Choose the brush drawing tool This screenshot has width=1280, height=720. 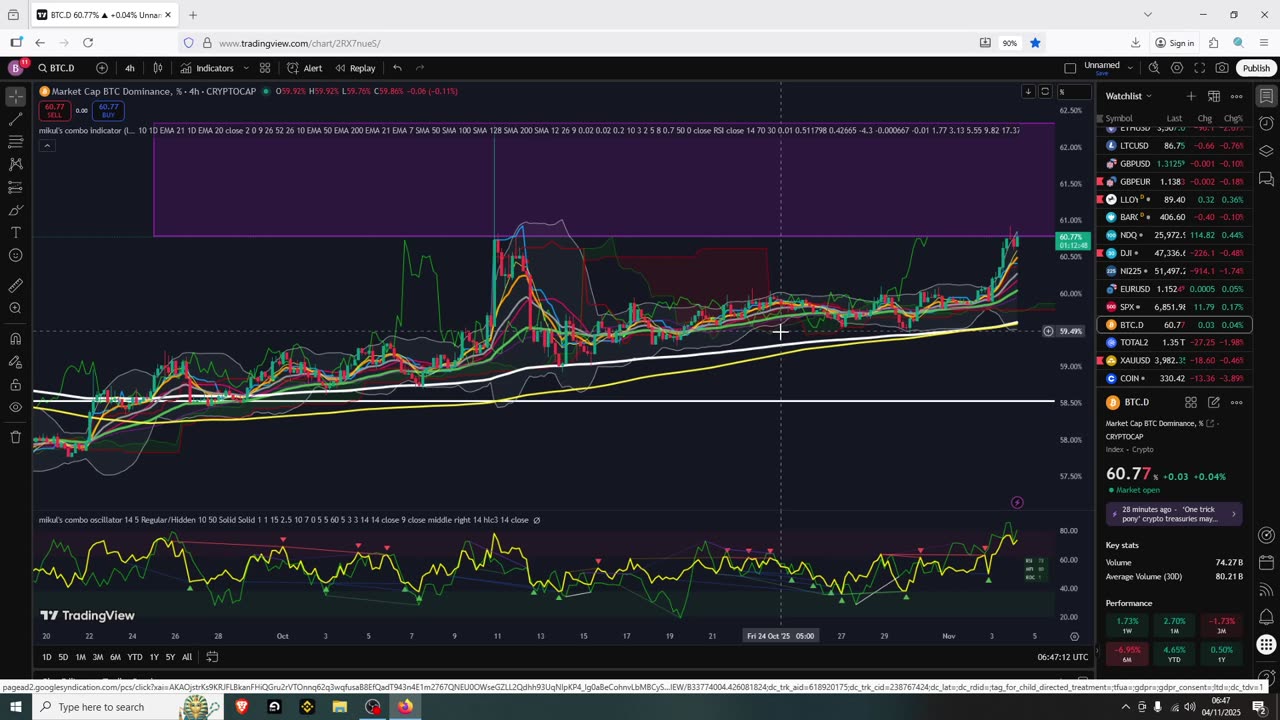point(16,210)
